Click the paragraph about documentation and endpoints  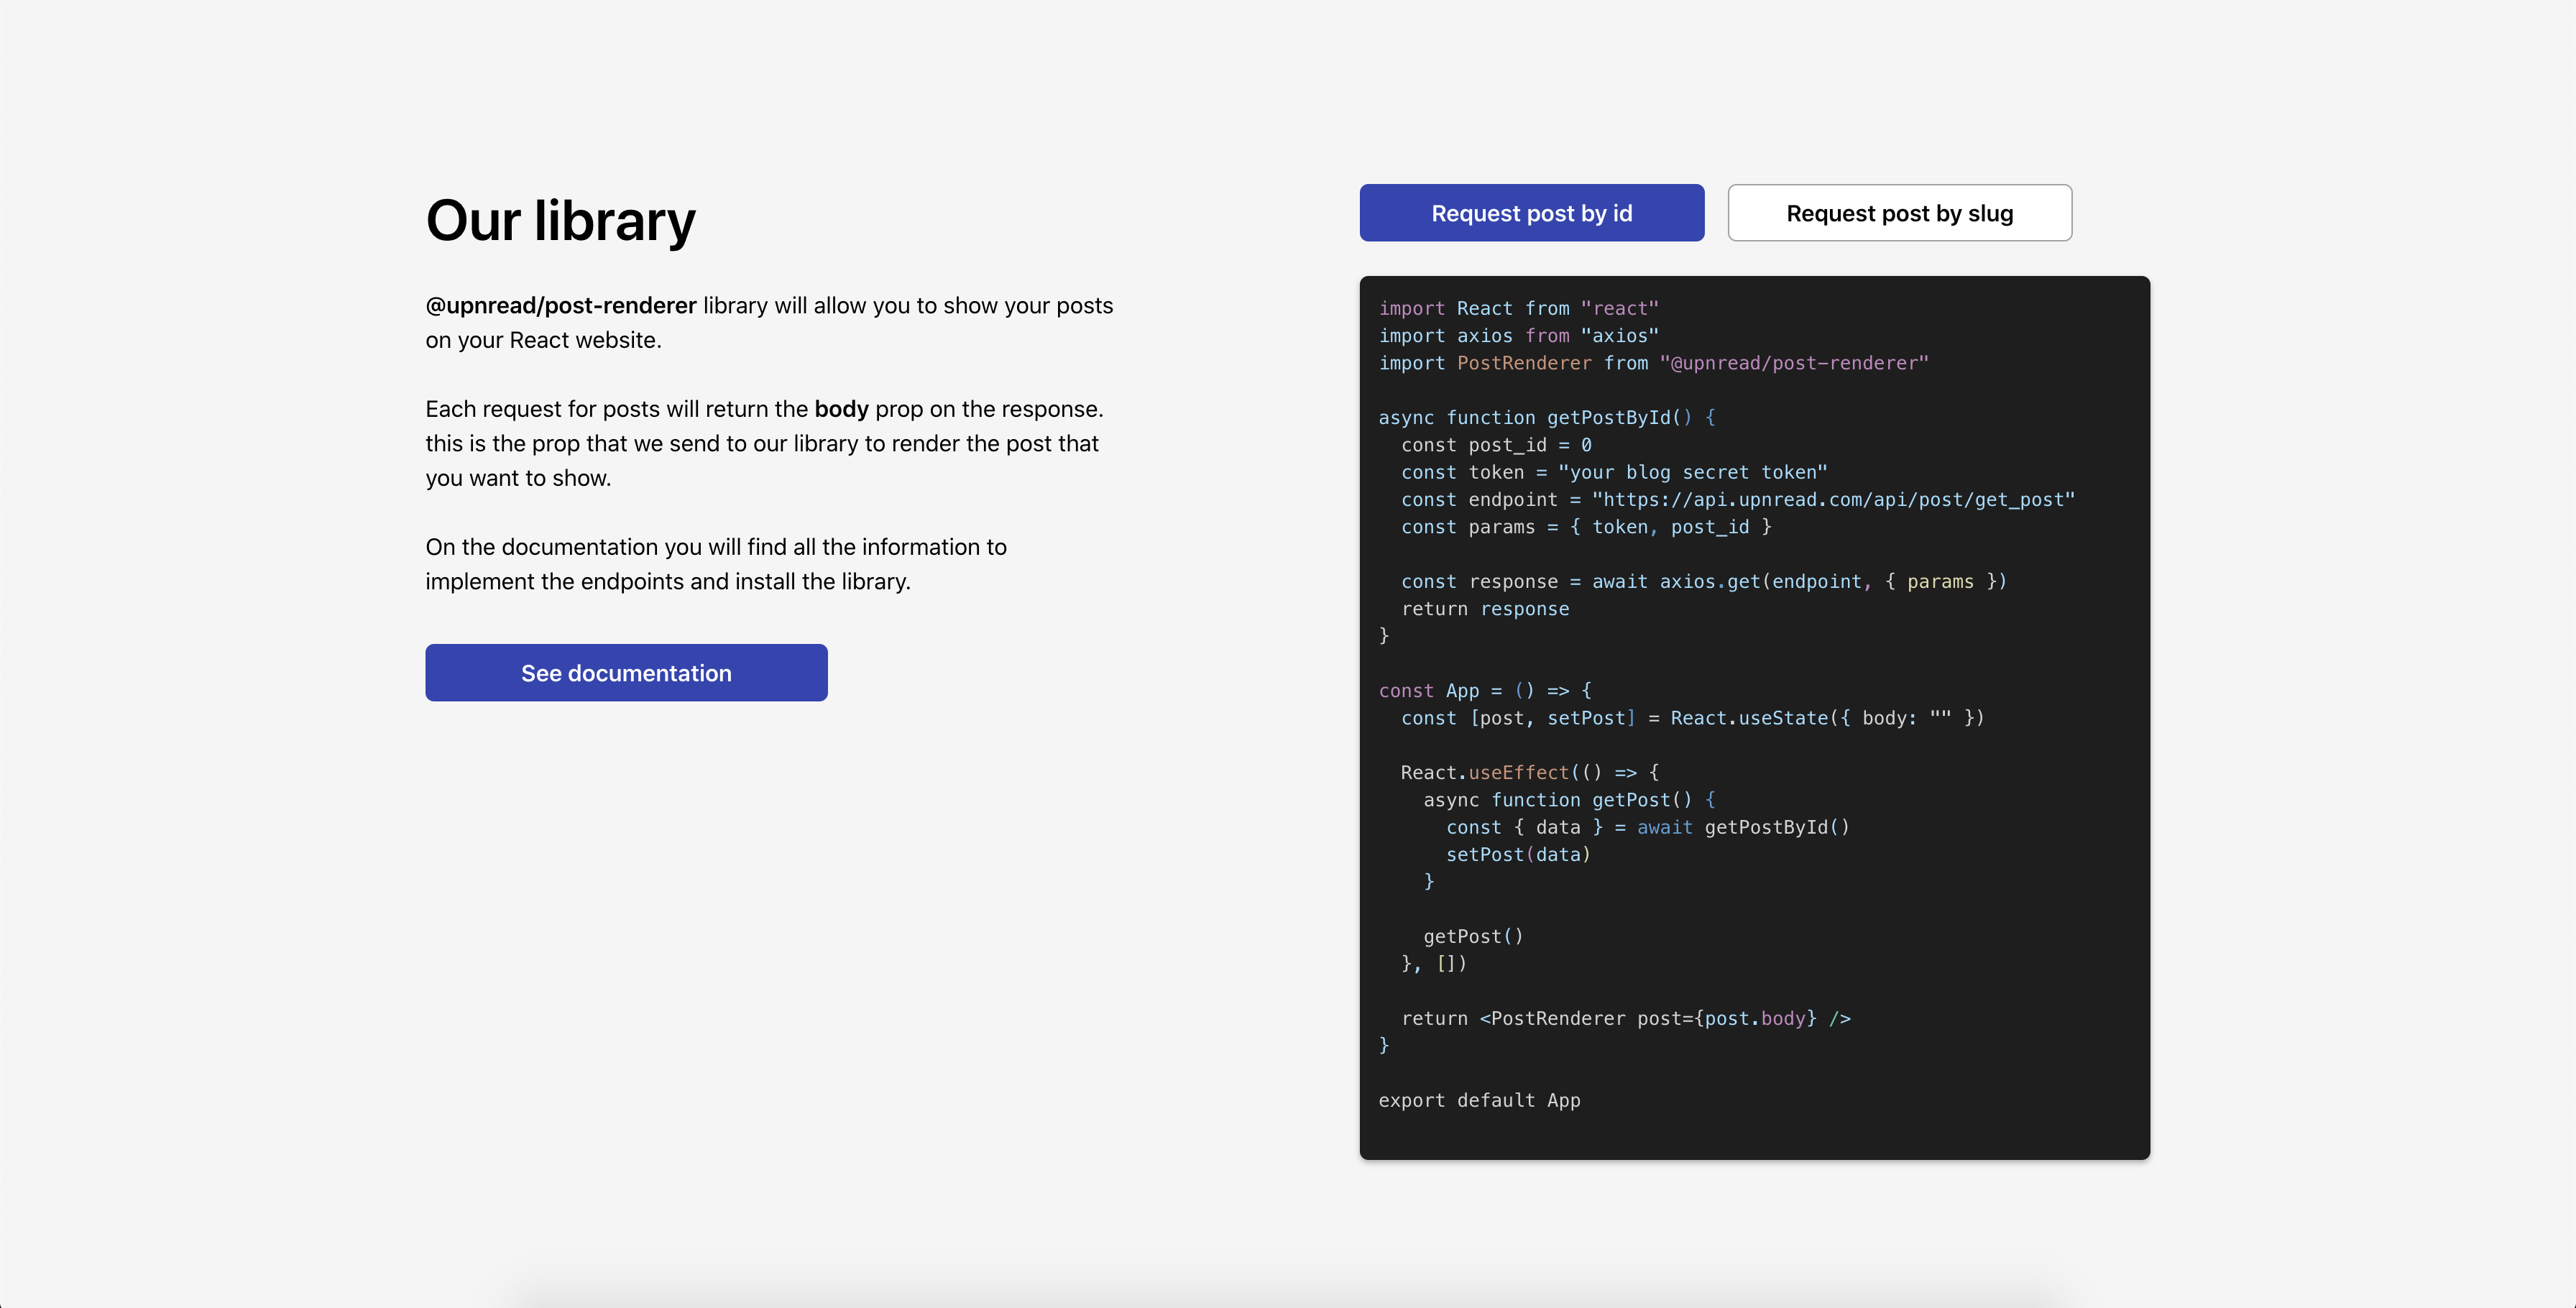tap(715, 564)
